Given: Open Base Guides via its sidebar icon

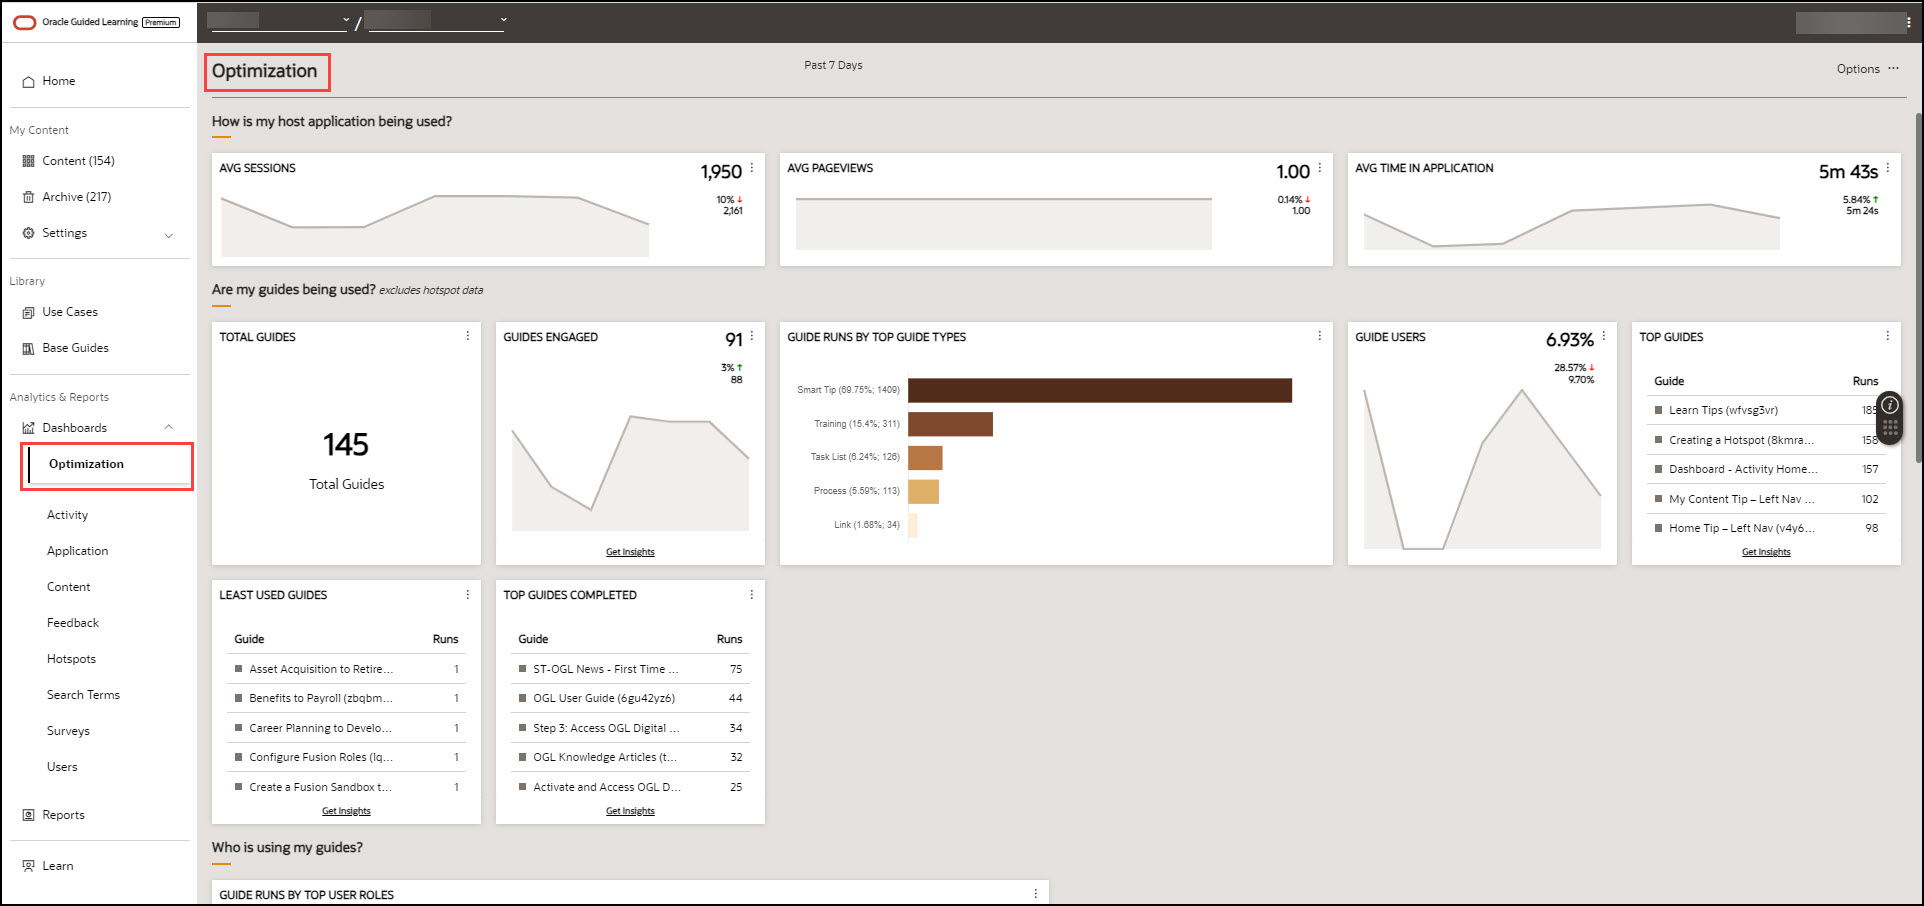Looking at the screenshot, I should (x=29, y=347).
